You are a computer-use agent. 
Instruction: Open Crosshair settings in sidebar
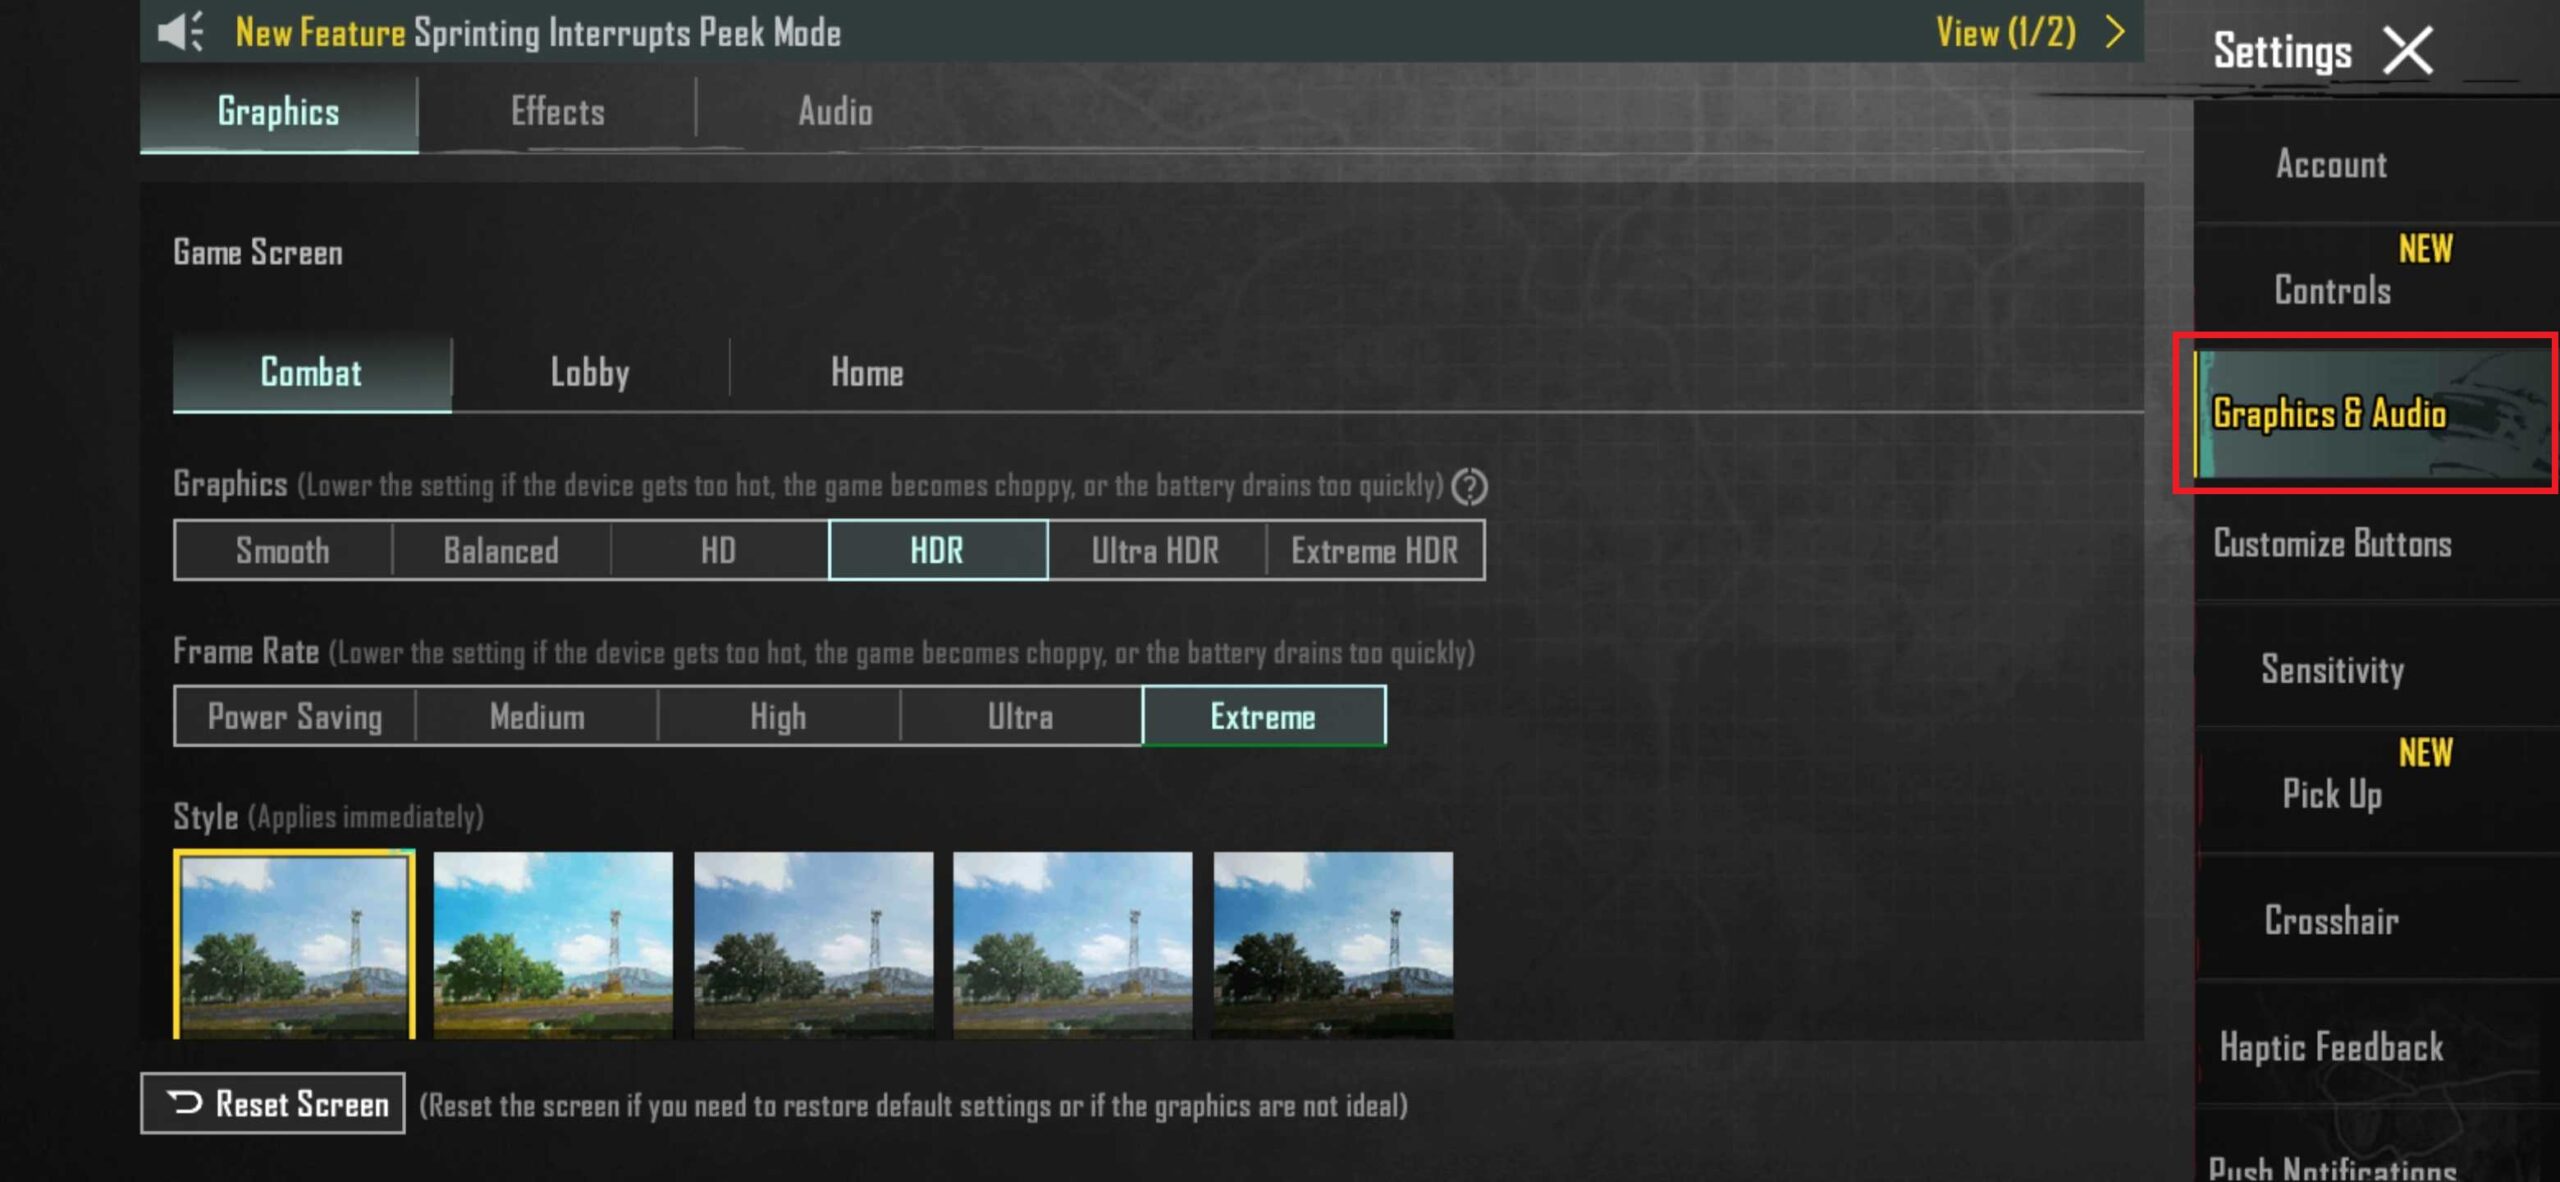pyautogui.click(x=2332, y=920)
